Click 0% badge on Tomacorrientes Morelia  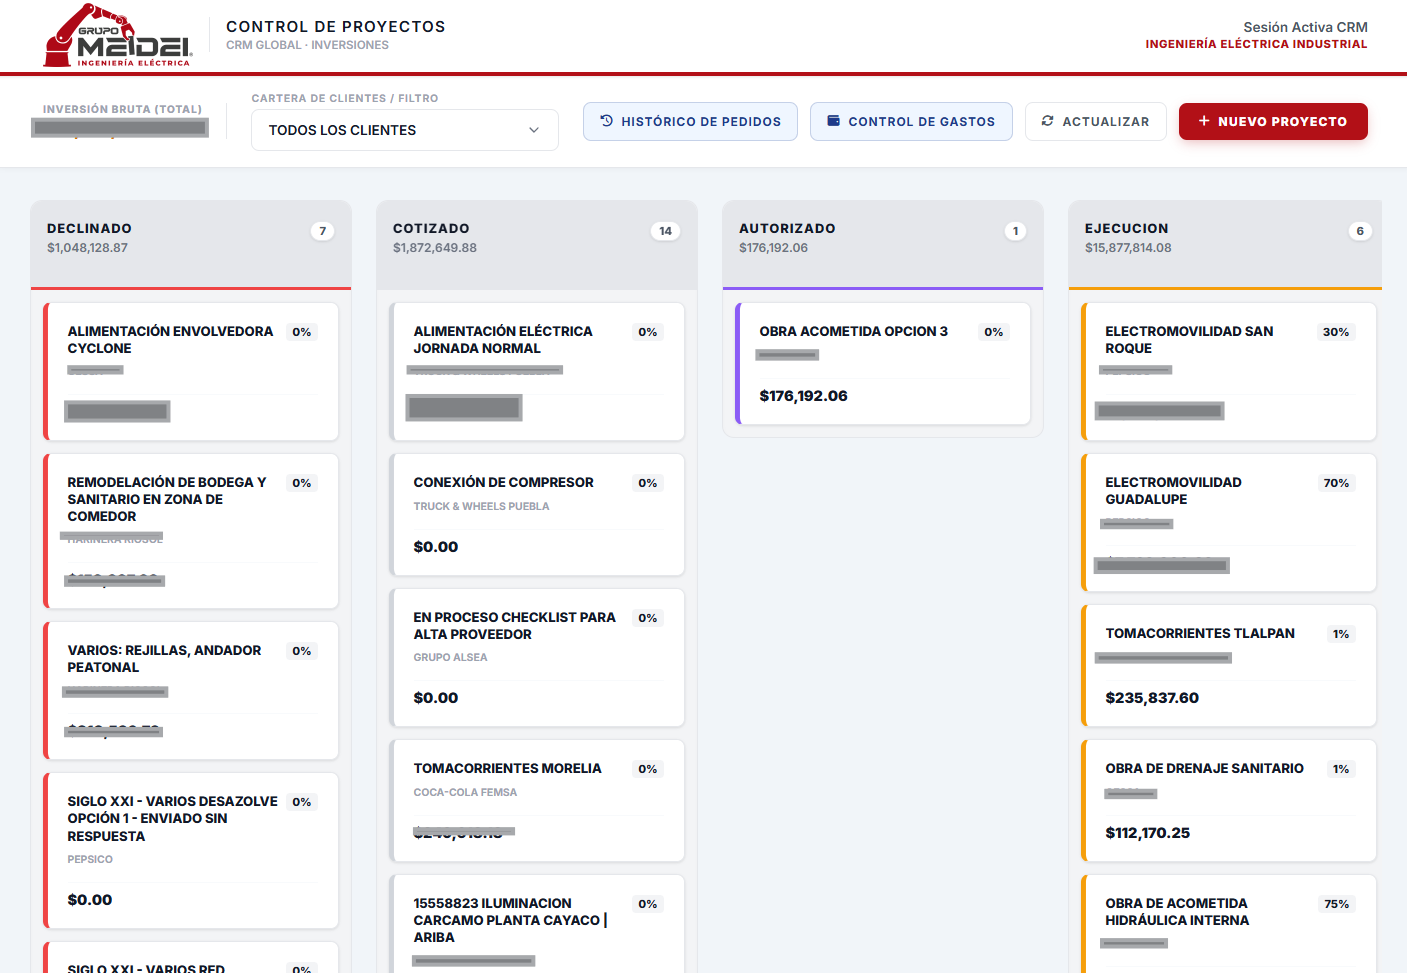coord(648,769)
